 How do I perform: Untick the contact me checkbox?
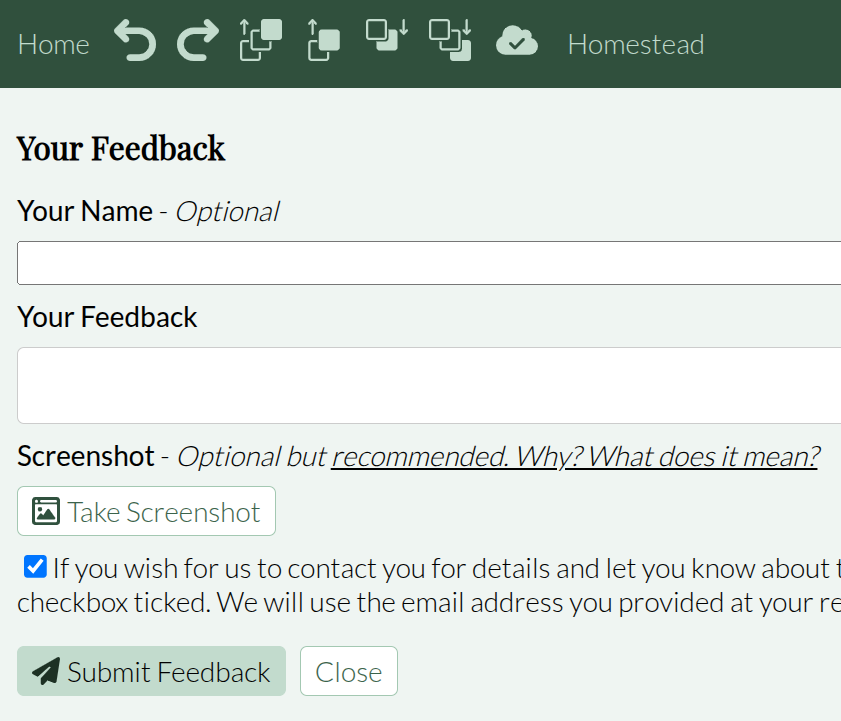pos(35,567)
